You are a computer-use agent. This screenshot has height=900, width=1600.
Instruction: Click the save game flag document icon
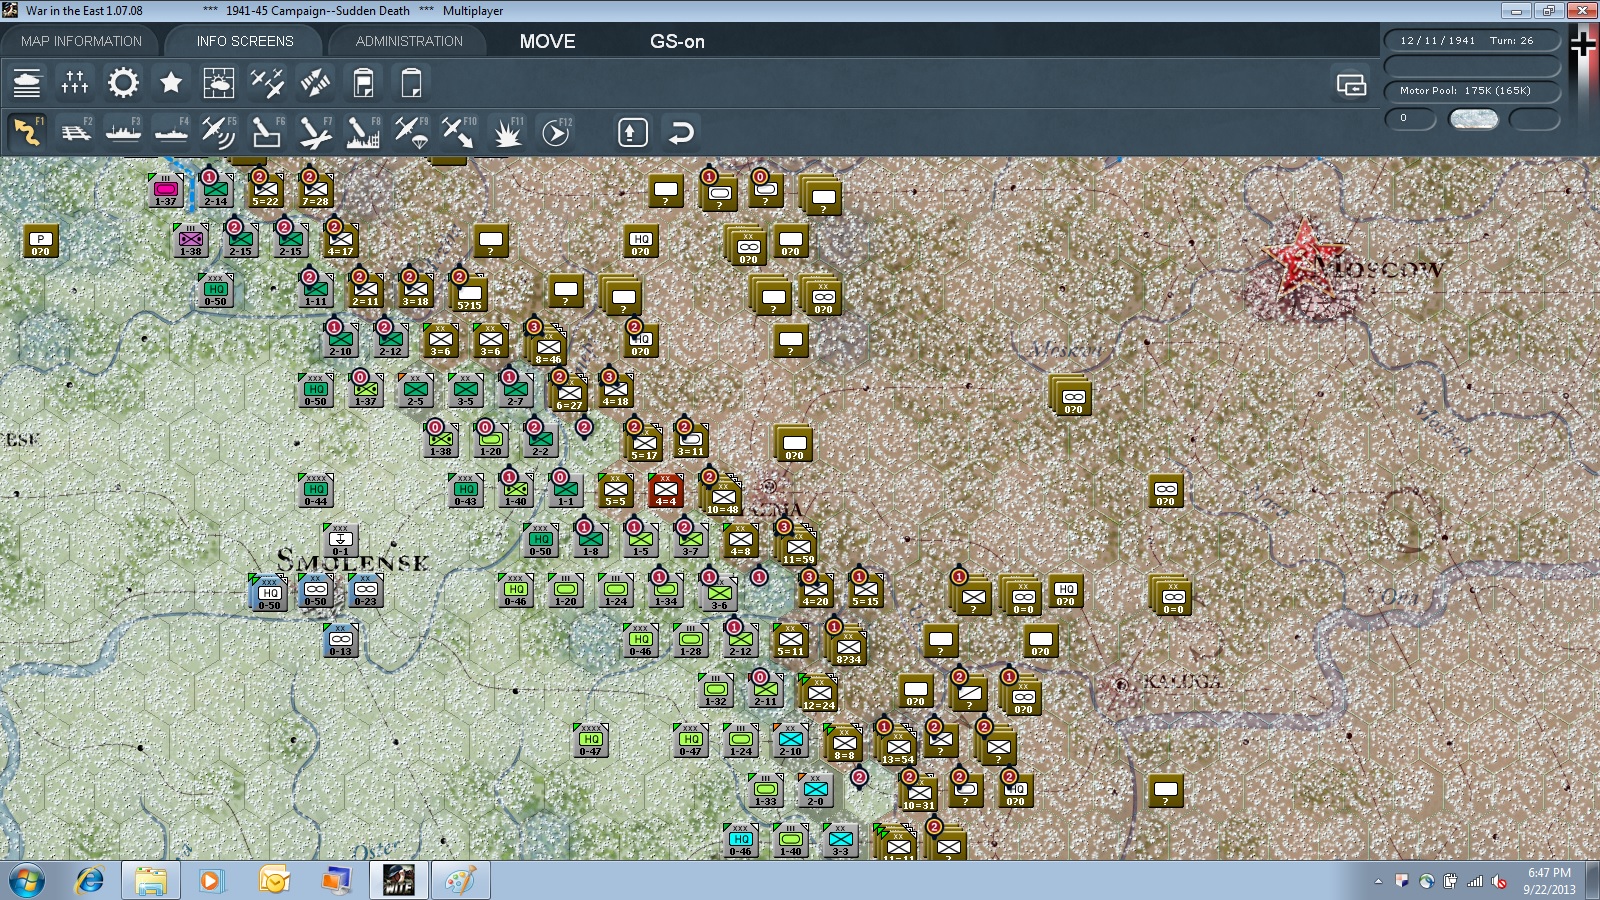(x=363, y=82)
